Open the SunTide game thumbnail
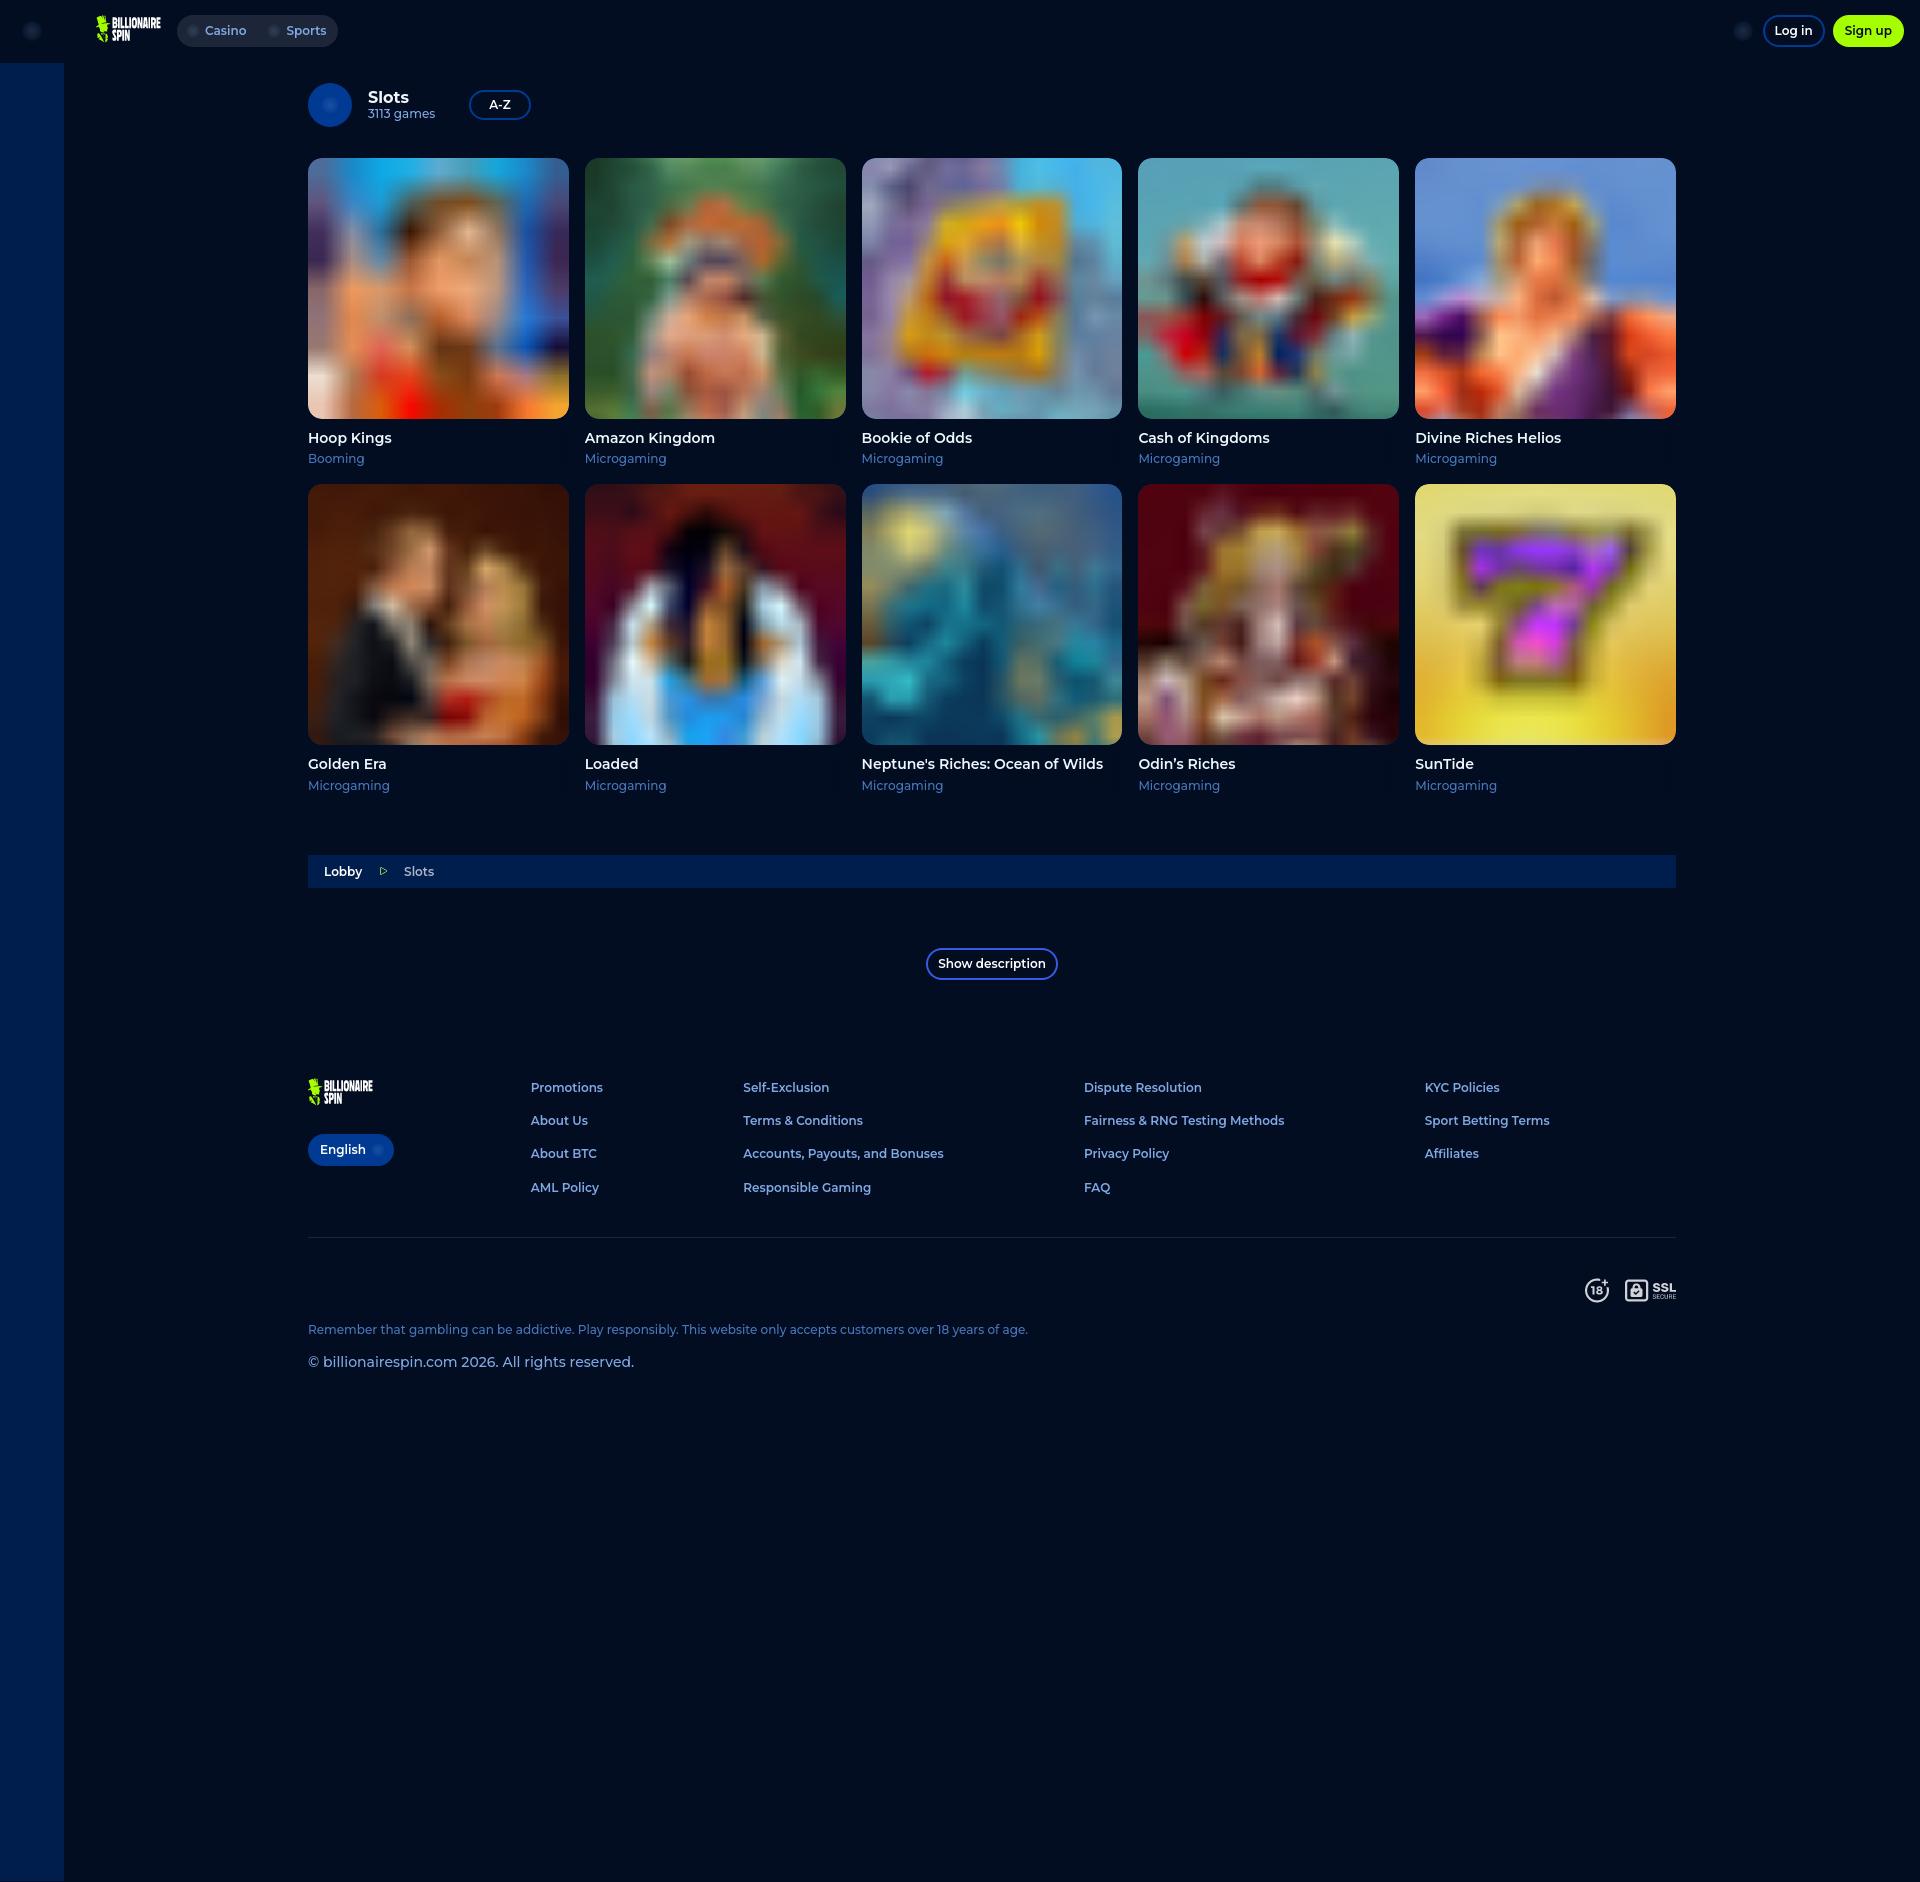Image resolution: width=1920 pixels, height=1882 pixels. (1545, 614)
